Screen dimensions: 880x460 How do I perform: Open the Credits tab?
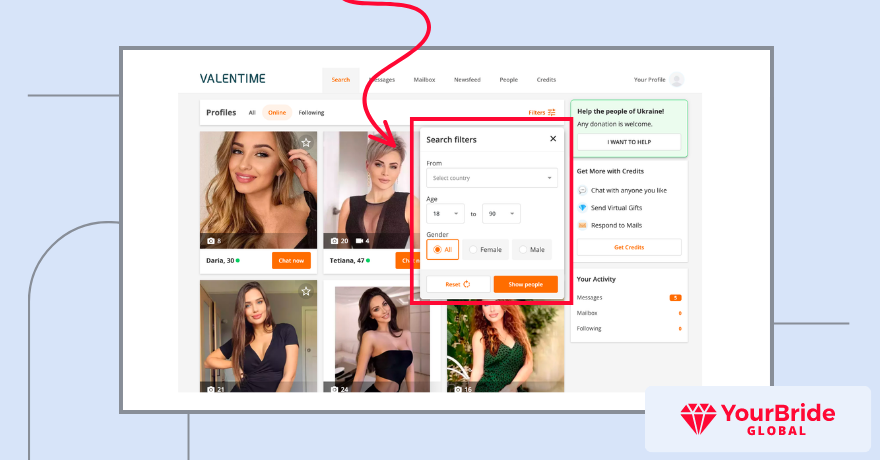[x=546, y=80]
